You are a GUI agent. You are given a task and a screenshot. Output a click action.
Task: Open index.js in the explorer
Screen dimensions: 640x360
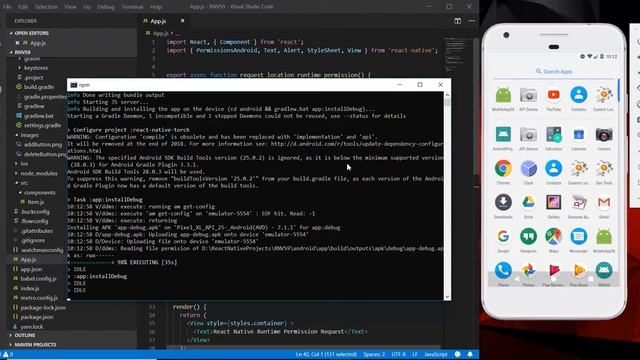(x=30, y=288)
